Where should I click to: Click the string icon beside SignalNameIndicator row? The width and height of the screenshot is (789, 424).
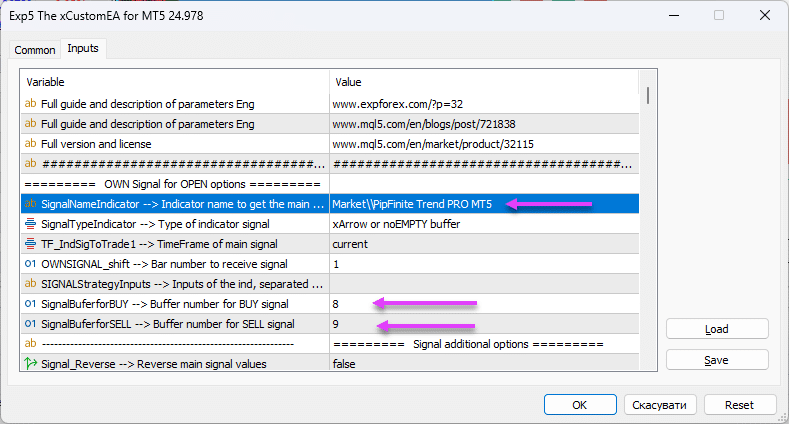(x=30, y=204)
